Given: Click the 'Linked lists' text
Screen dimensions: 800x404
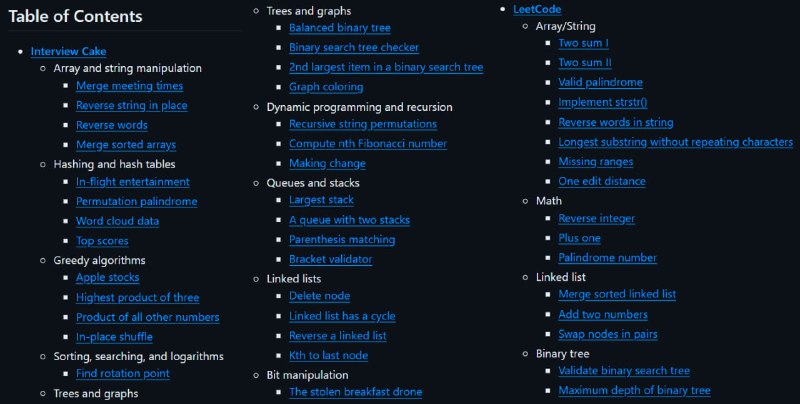Looking at the screenshot, I should point(294,279).
